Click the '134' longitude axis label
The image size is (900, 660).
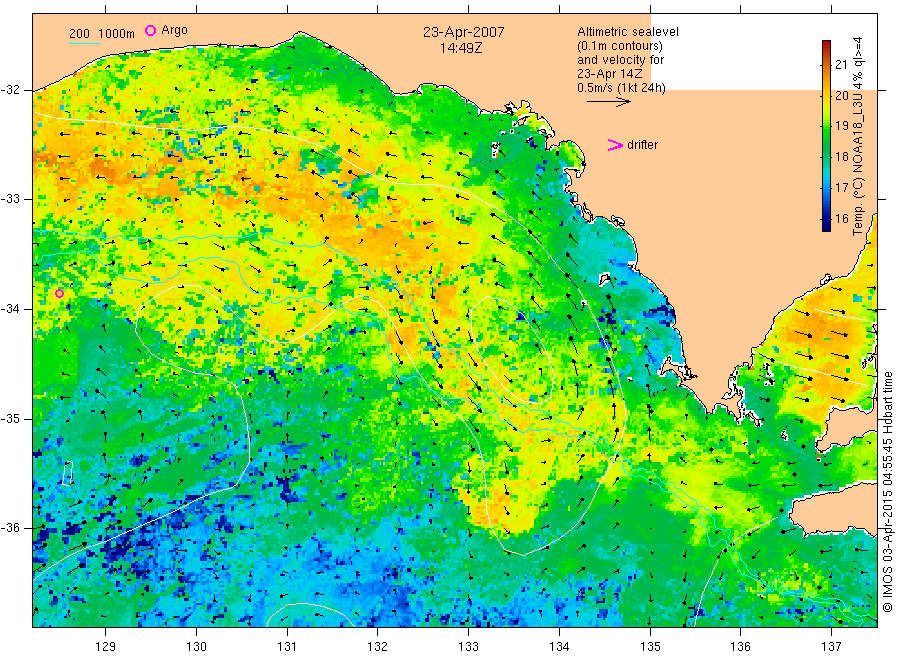[x=559, y=647]
